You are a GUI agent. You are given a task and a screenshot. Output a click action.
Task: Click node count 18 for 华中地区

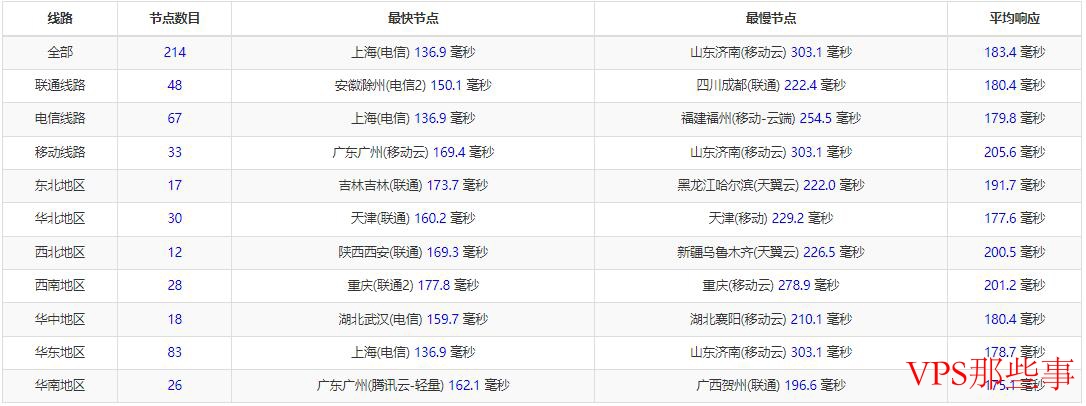pyautogui.click(x=175, y=319)
